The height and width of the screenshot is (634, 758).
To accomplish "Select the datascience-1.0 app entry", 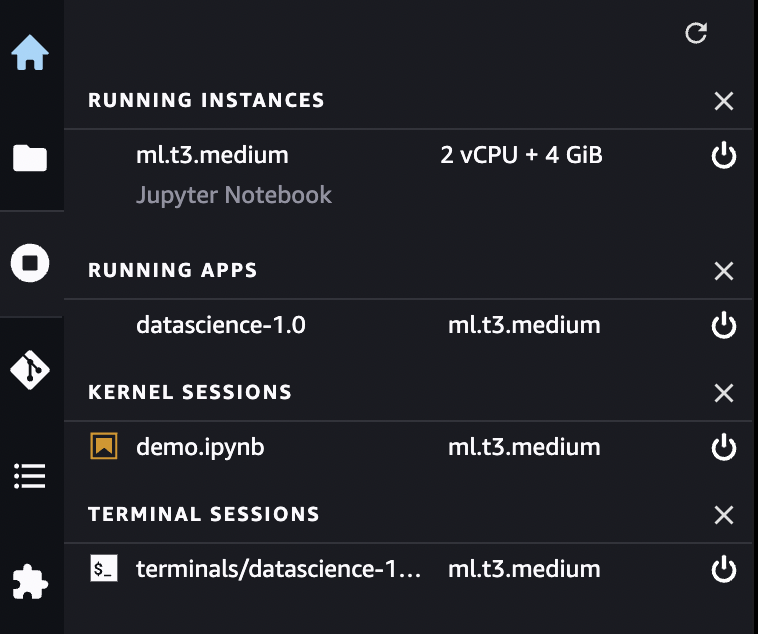I will (x=220, y=325).
